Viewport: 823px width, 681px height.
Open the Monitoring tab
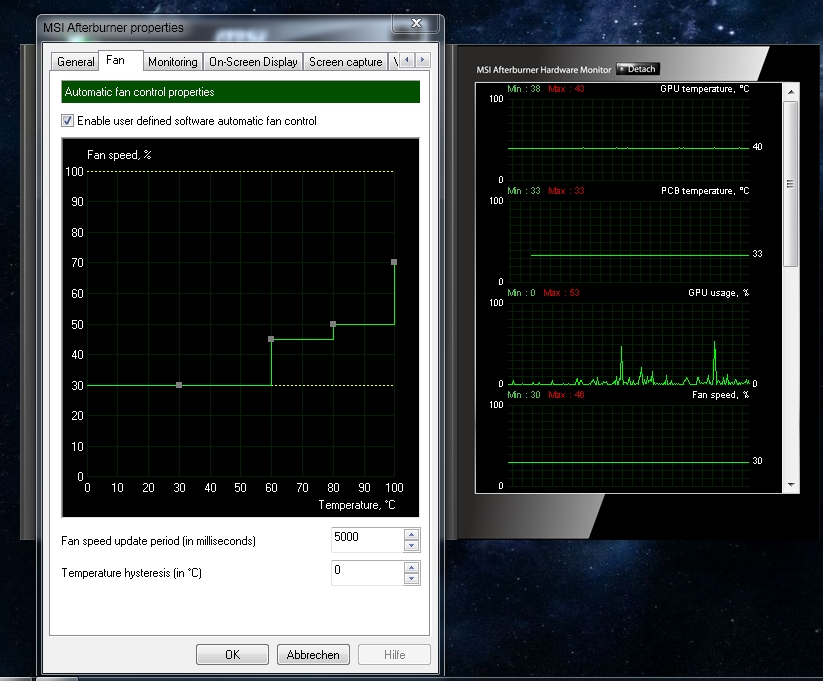pos(173,62)
